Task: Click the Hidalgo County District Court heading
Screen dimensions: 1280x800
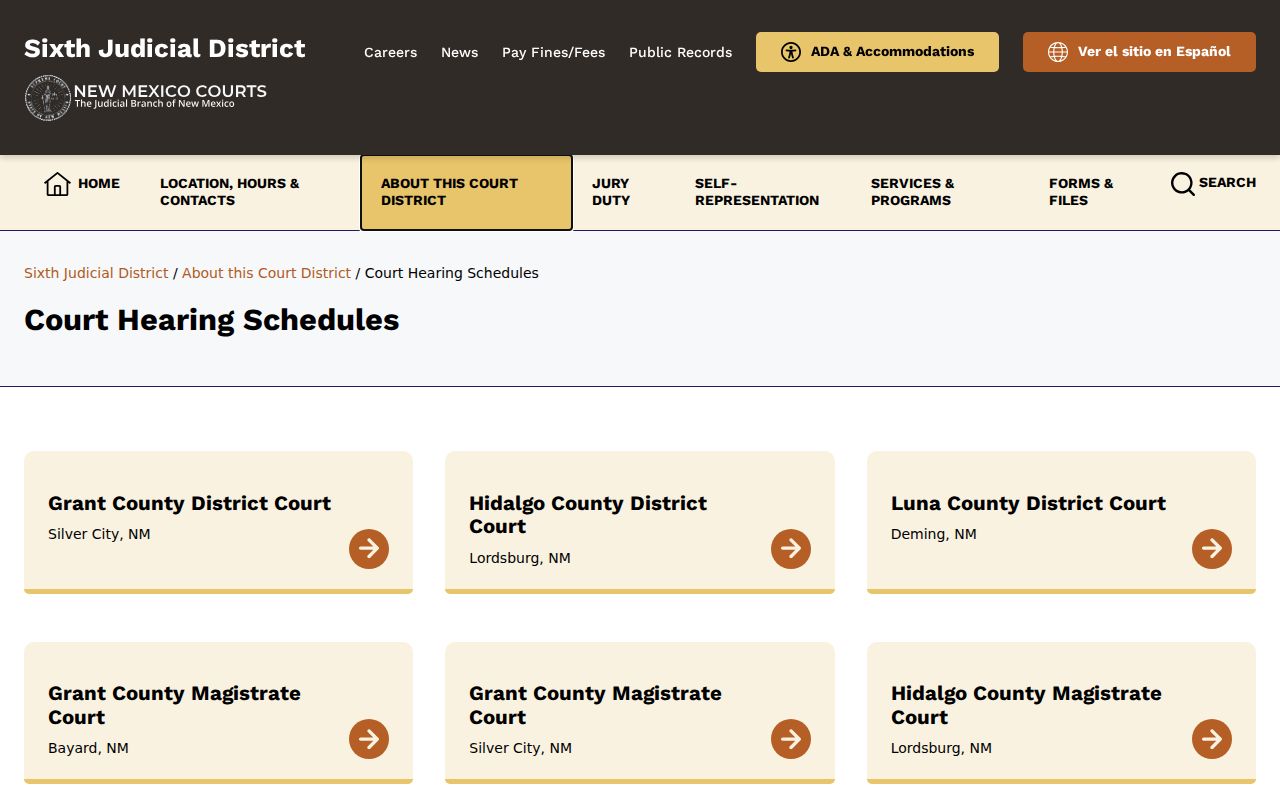Action: click(588, 515)
